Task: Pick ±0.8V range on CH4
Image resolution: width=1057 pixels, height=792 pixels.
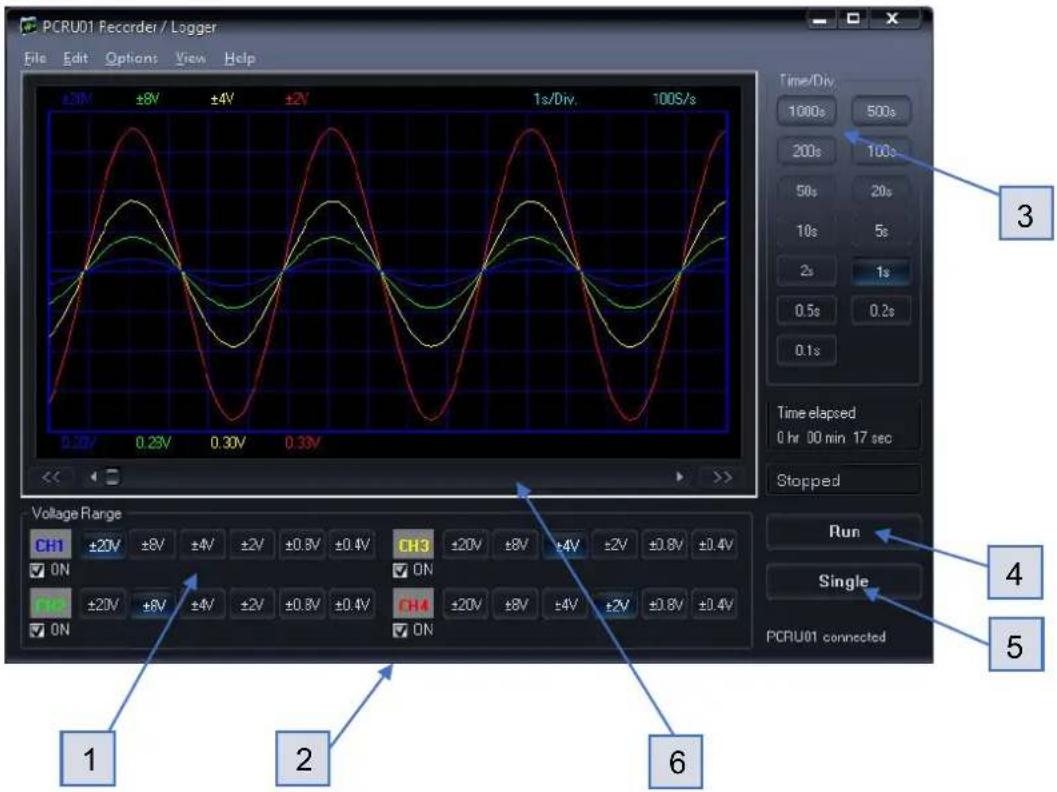Action: coord(665,605)
